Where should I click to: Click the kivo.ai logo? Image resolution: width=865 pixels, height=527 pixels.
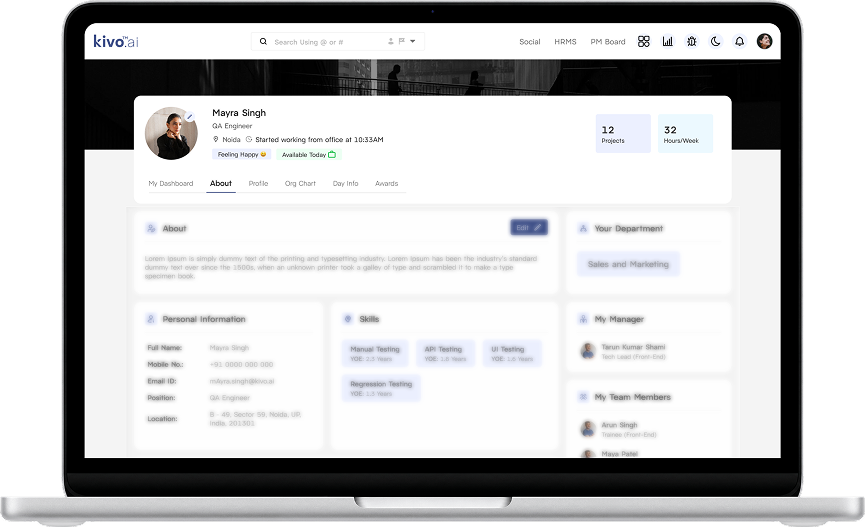point(116,41)
